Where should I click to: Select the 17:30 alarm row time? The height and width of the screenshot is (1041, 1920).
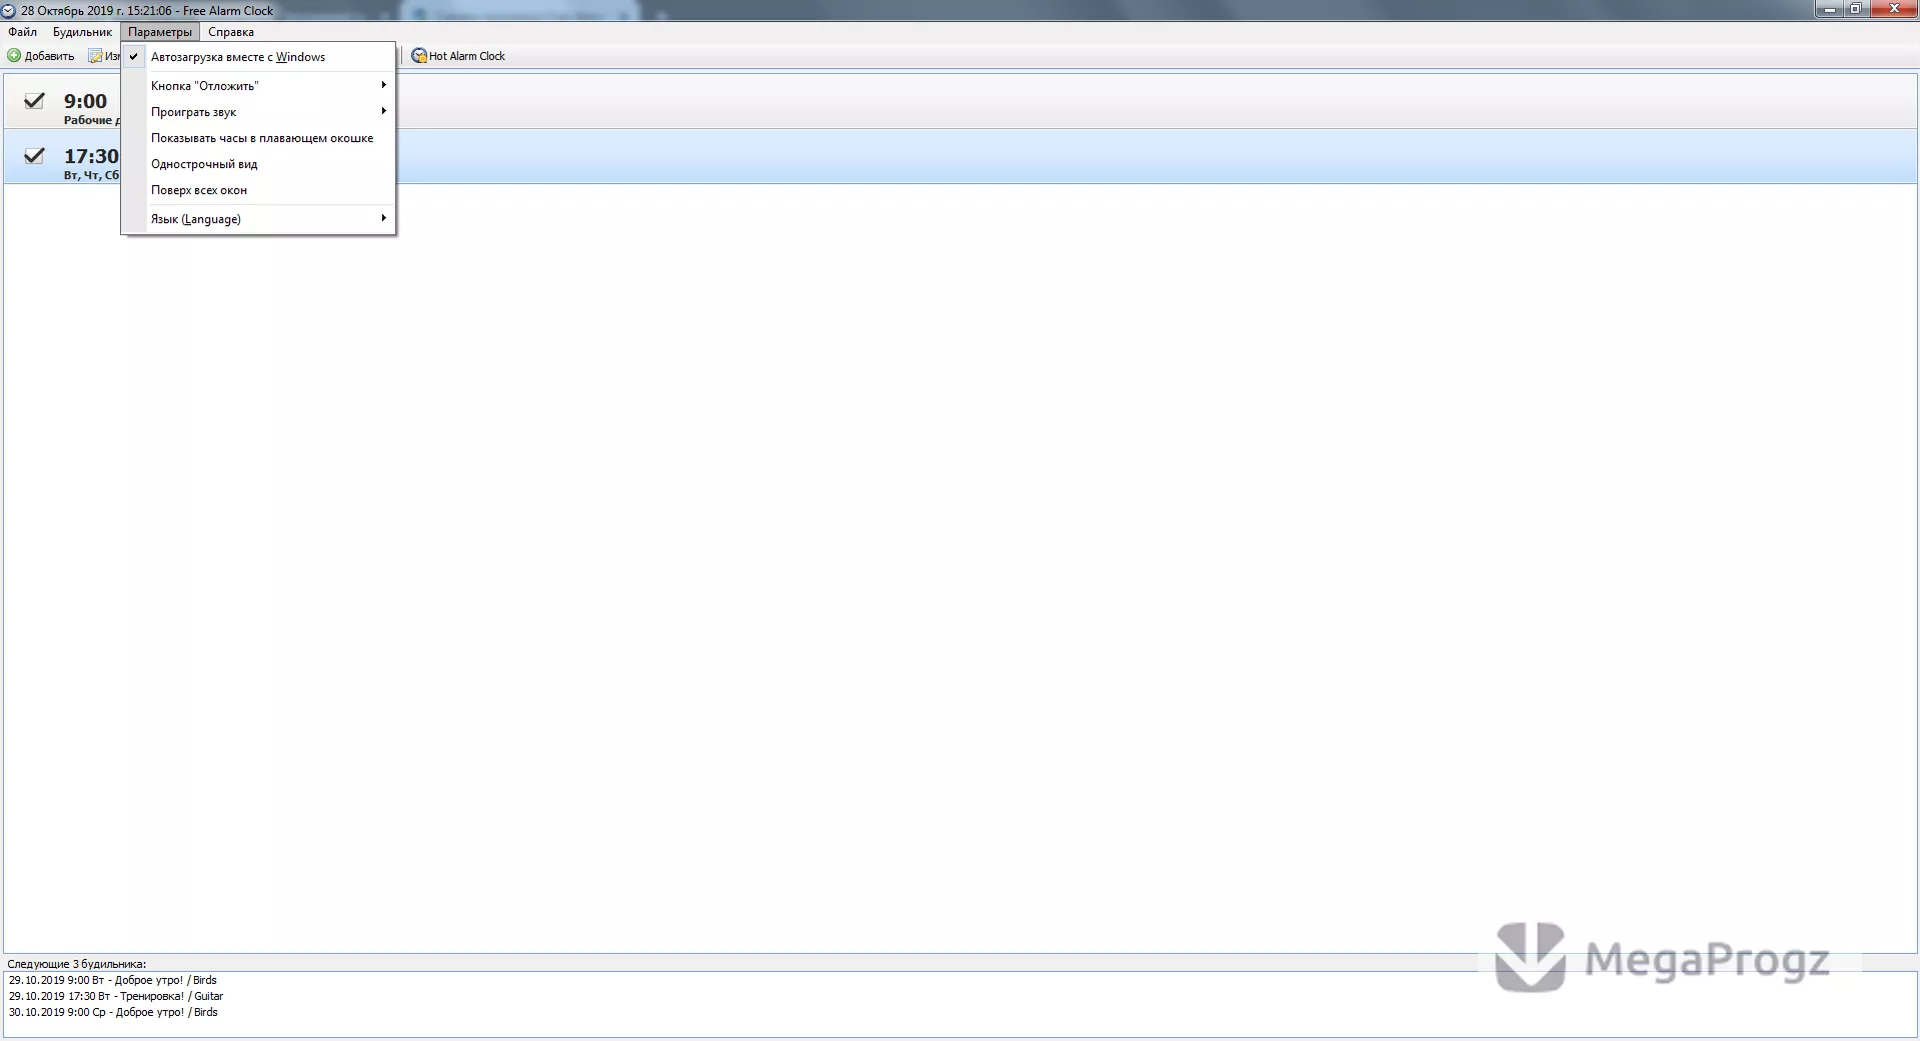[x=91, y=156]
